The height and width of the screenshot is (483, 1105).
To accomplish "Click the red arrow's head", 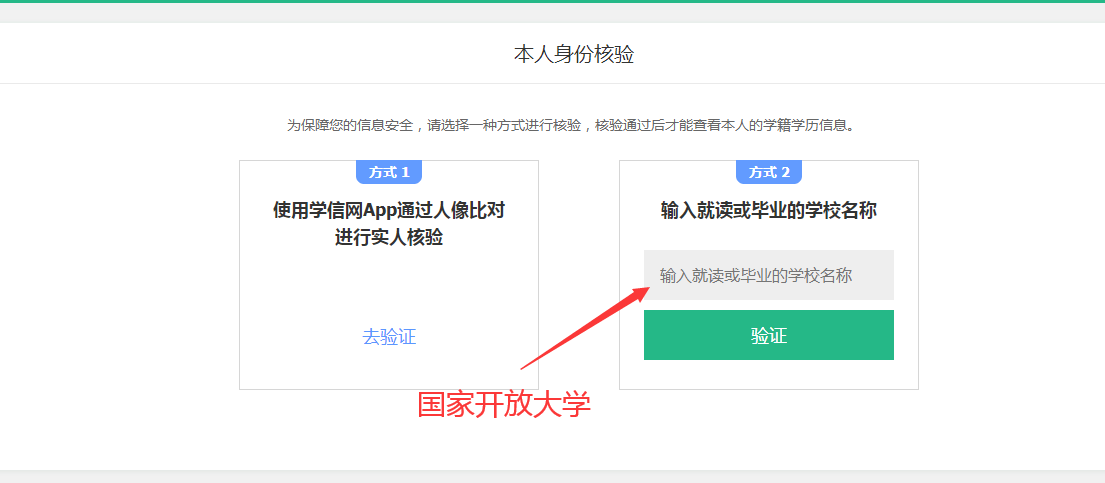I will (642, 289).
